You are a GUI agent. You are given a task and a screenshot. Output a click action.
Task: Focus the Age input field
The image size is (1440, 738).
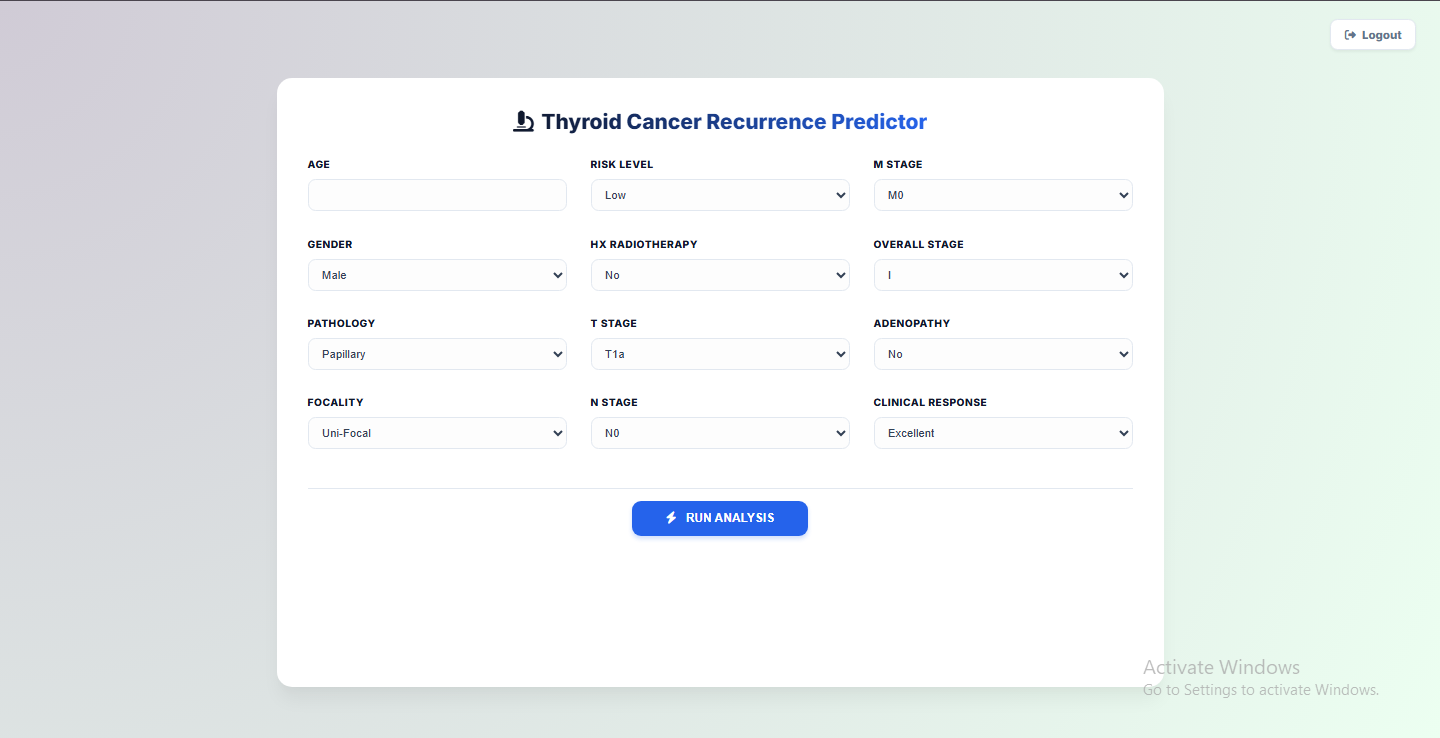pos(437,195)
